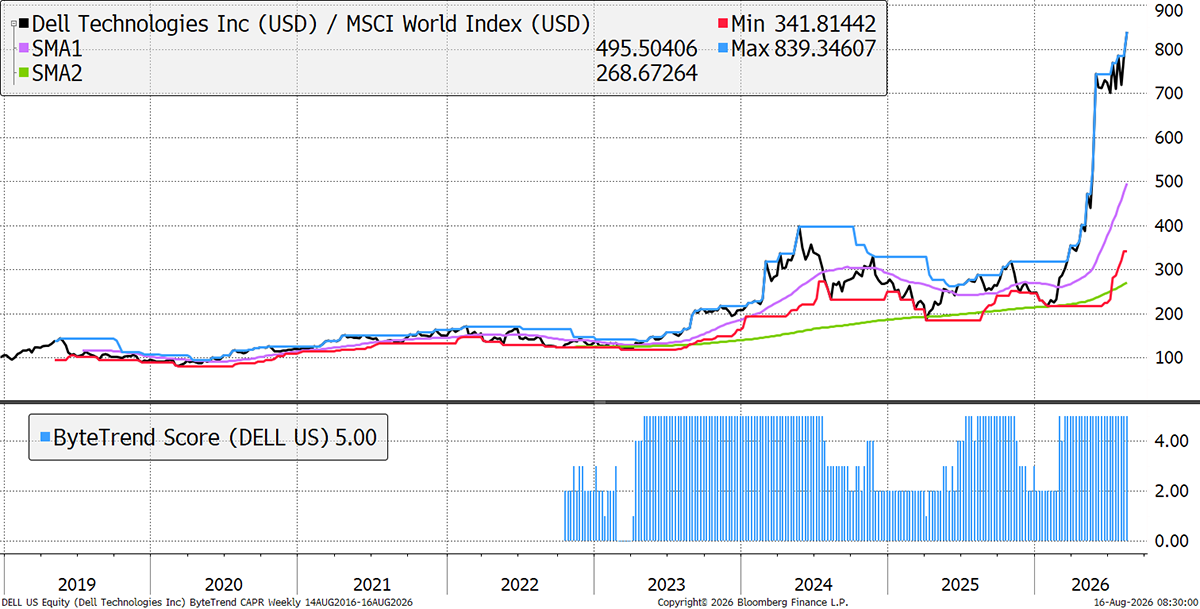
Task: Select the Dell Technologies / MSCI World Index title
Action: pyautogui.click(x=311, y=23)
